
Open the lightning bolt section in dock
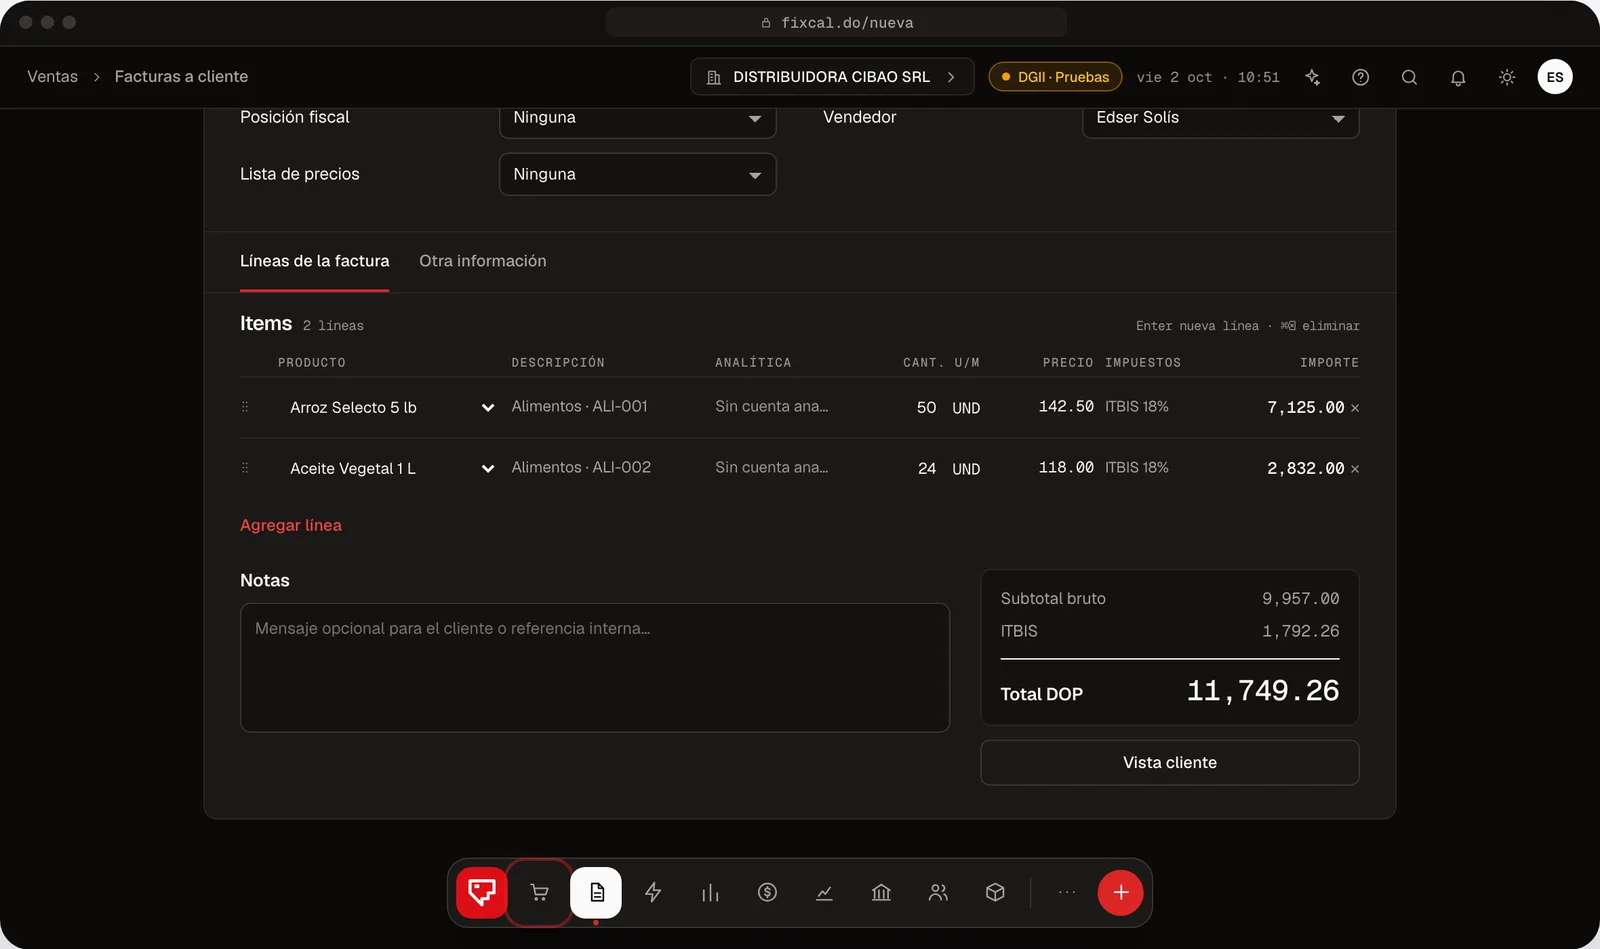point(653,892)
